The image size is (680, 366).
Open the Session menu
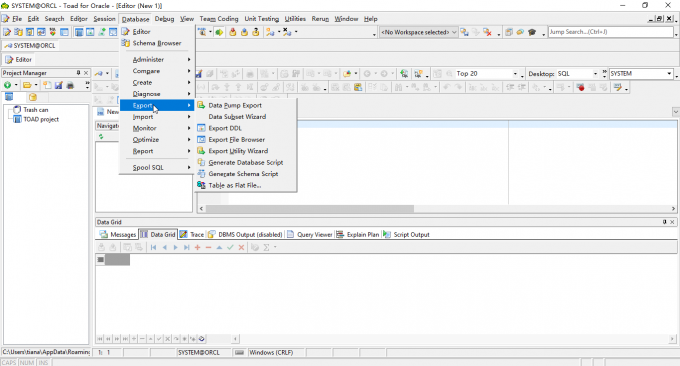point(105,19)
